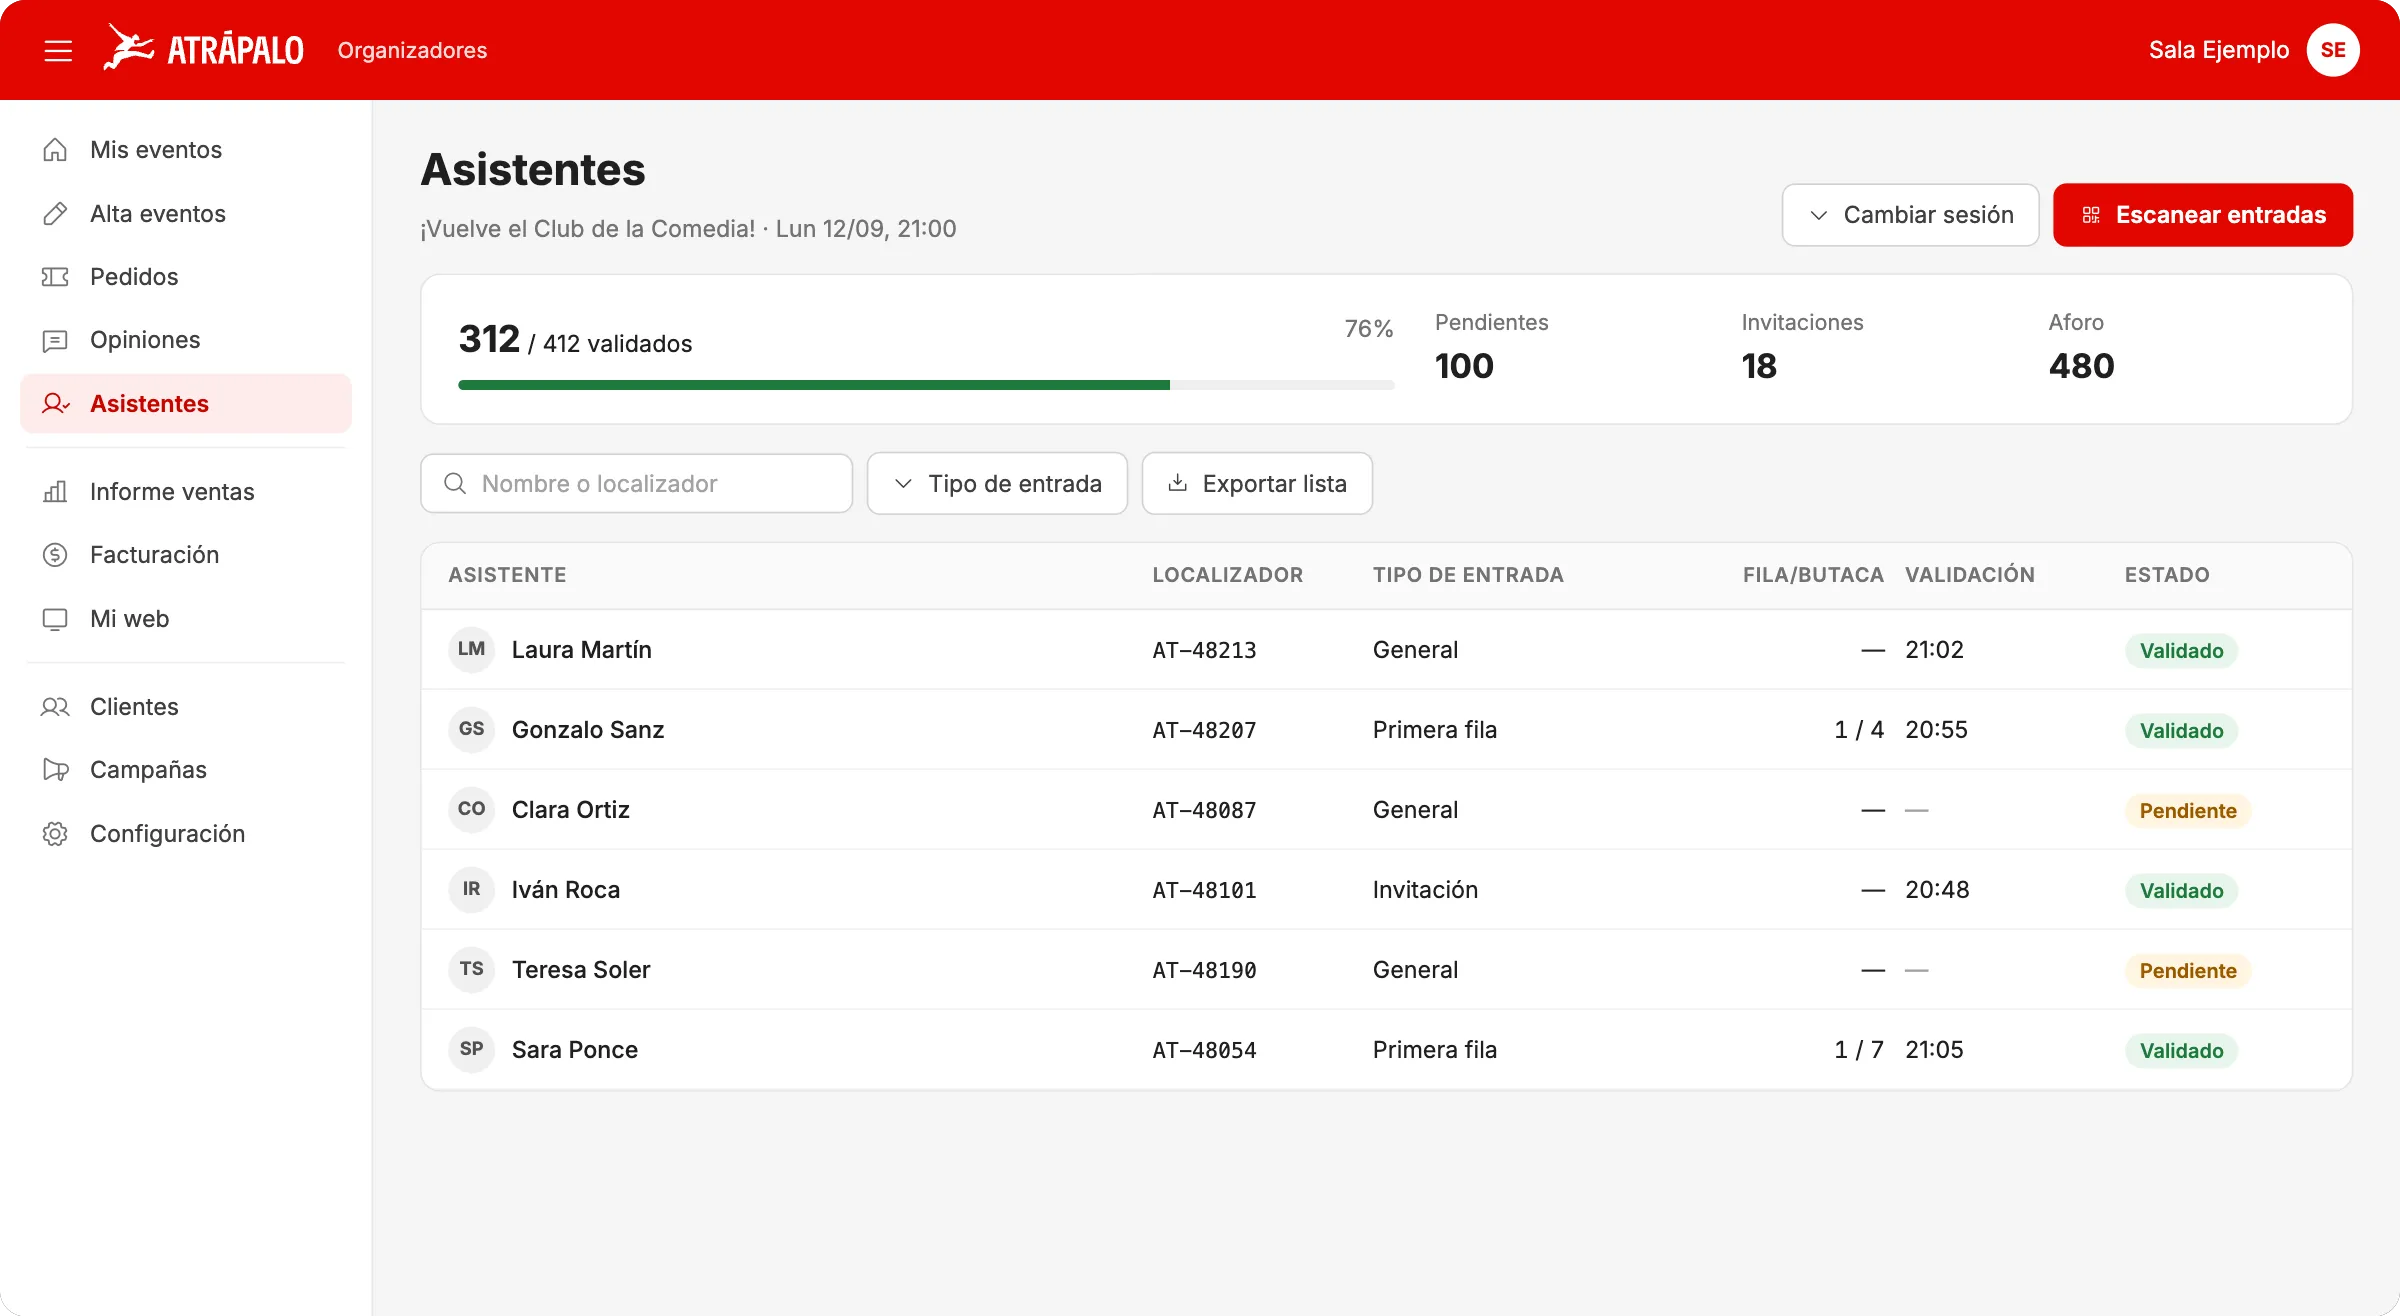Click the Sara Ponce name
2400x1316 pixels.
point(575,1050)
